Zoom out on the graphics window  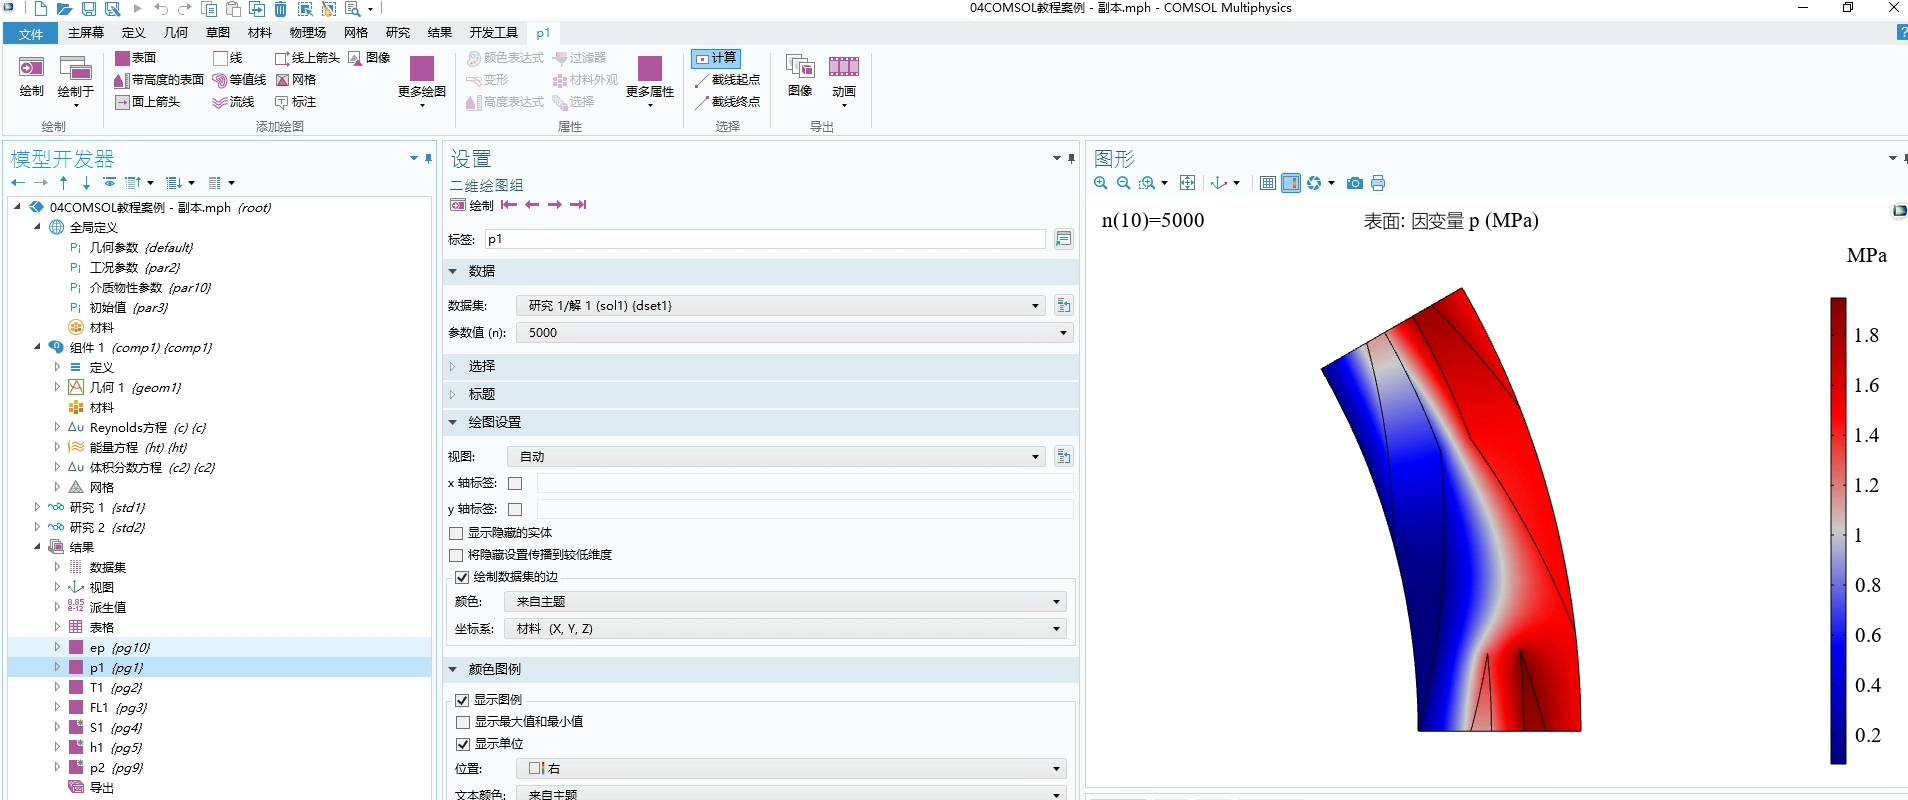coord(1124,183)
